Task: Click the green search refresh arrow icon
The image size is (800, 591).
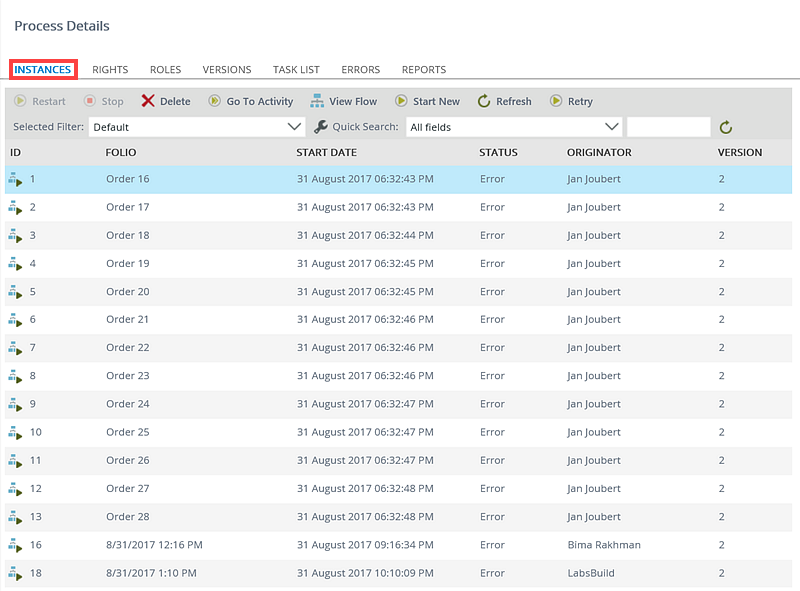Action: [x=726, y=127]
